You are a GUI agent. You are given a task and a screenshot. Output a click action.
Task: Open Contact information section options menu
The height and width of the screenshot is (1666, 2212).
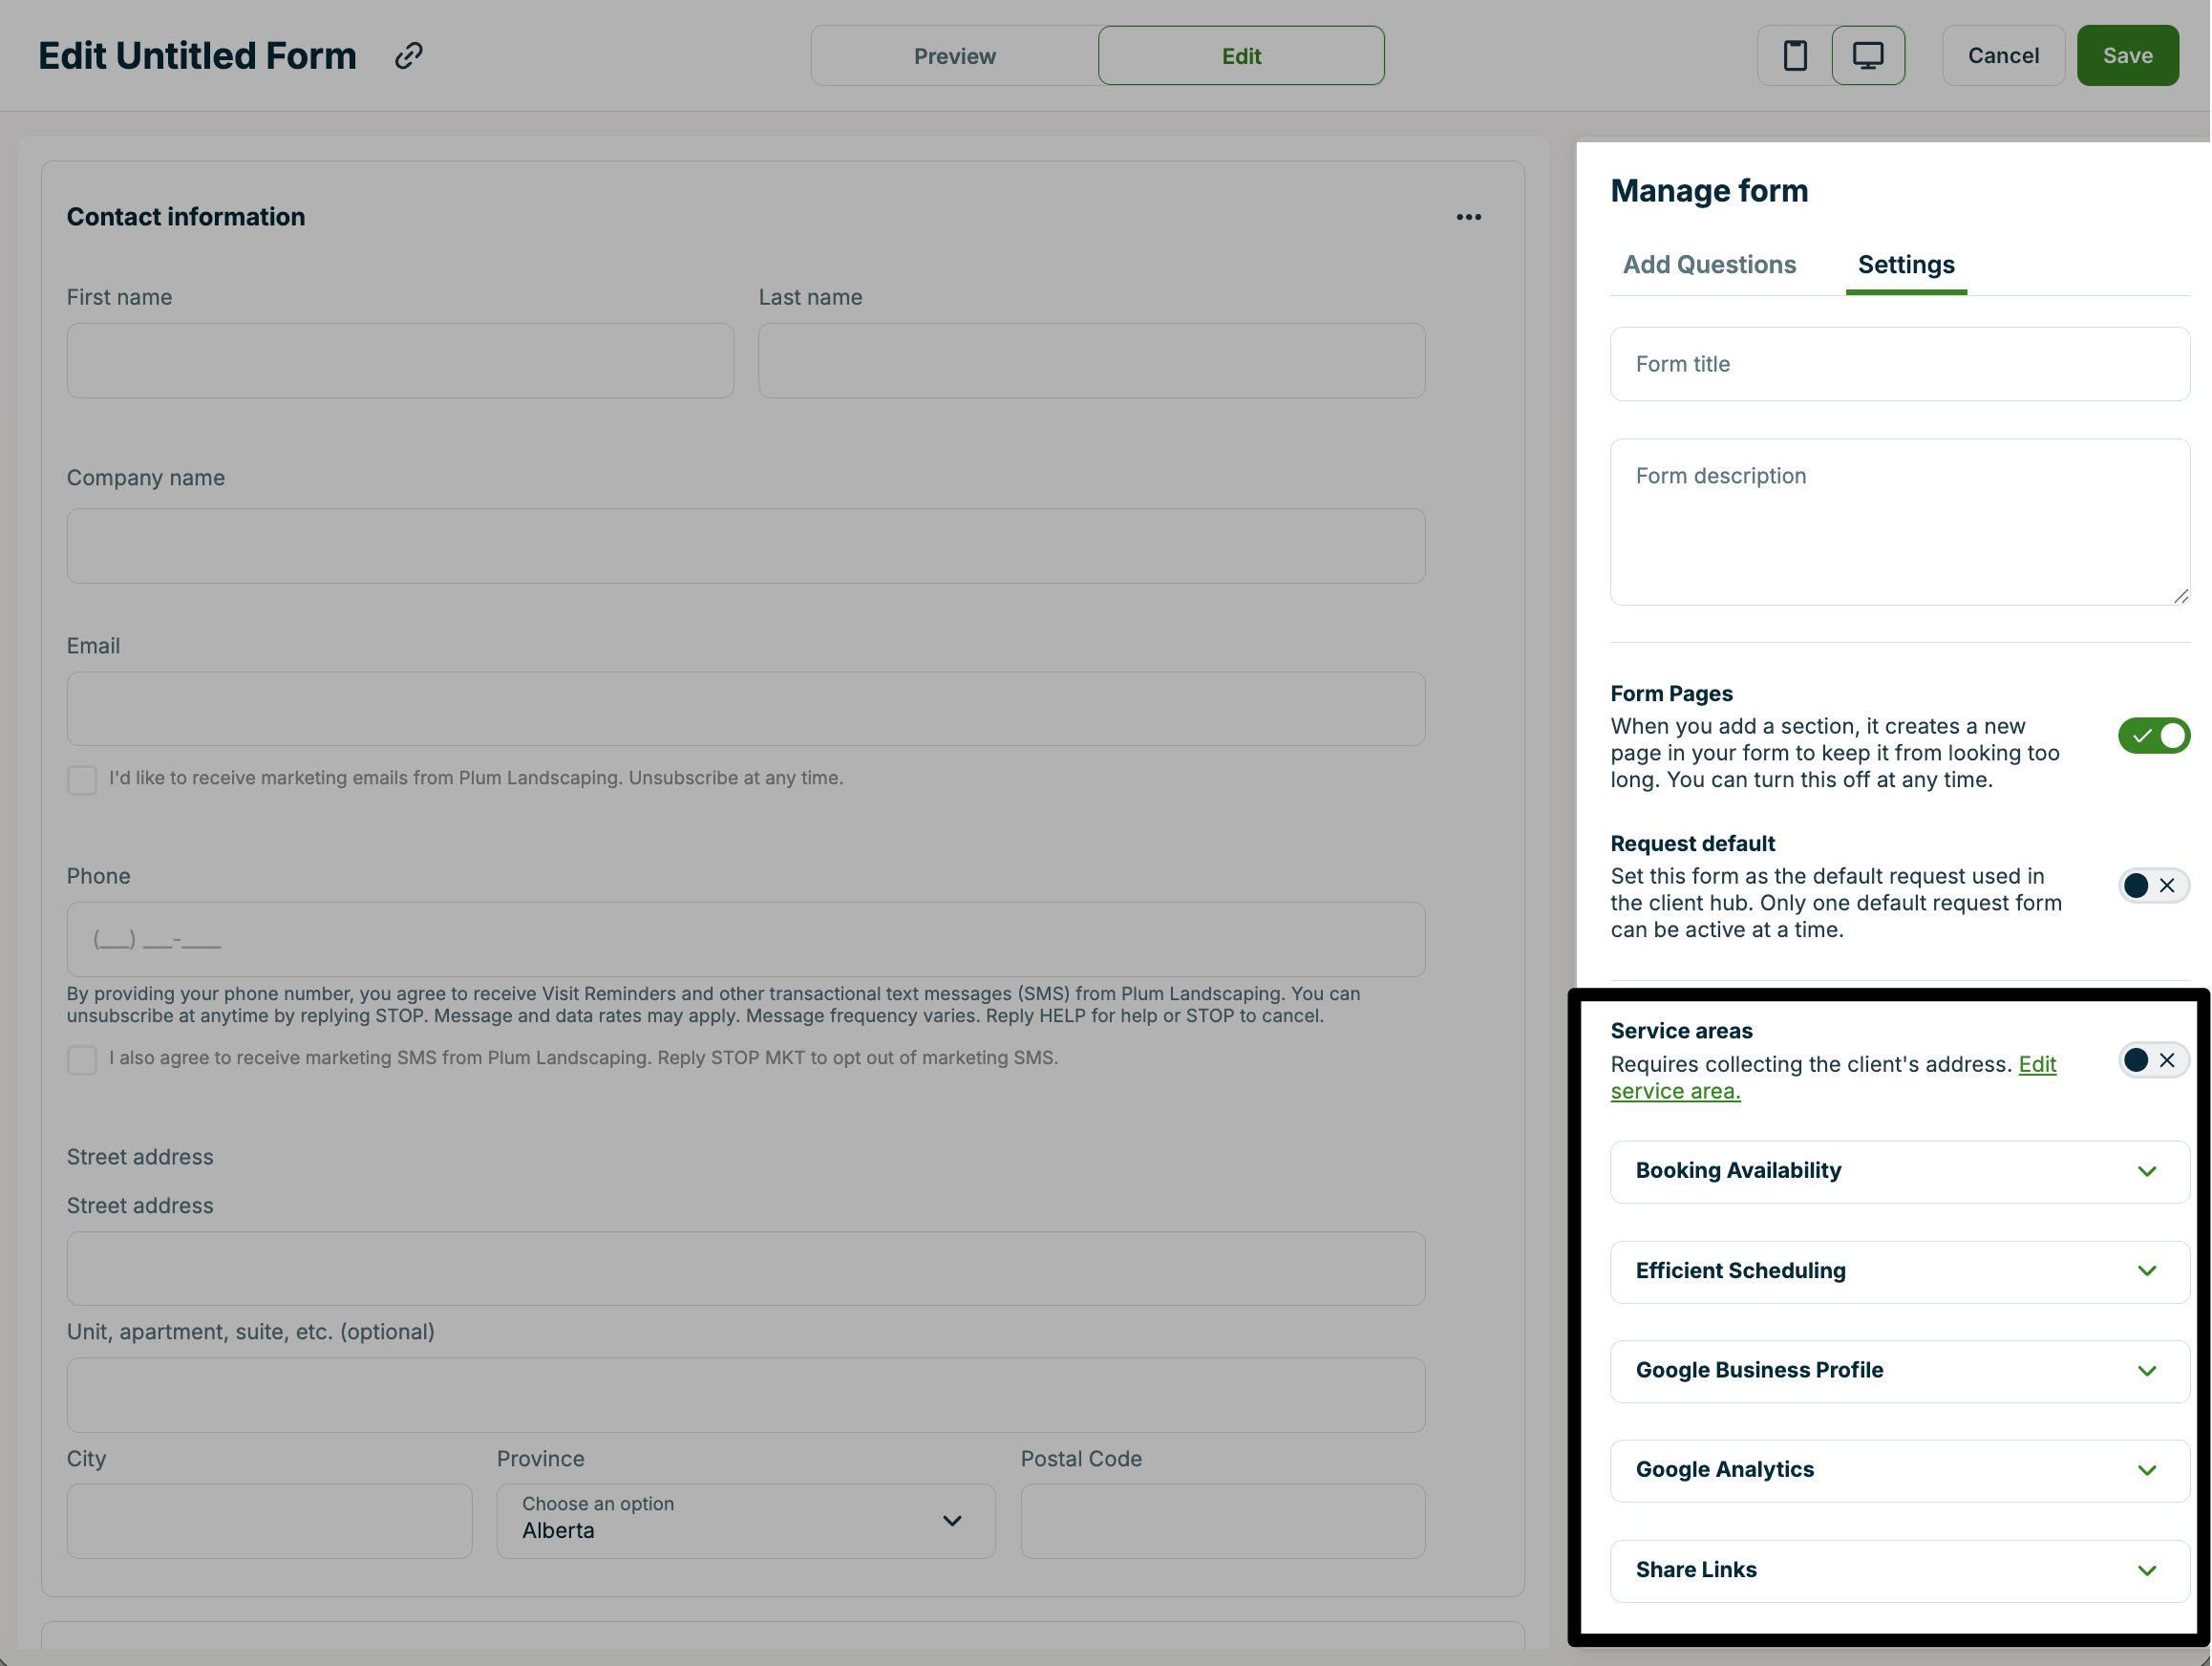point(1468,217)
